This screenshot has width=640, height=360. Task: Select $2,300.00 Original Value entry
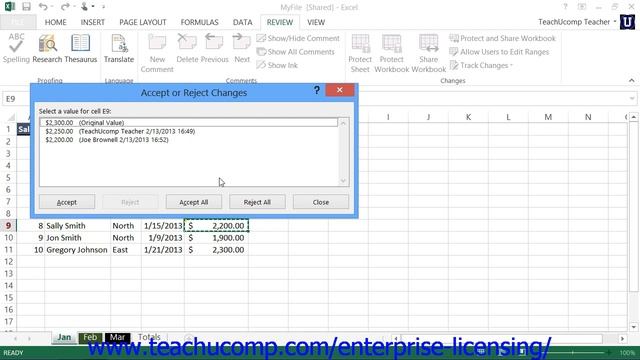pos(189,122)
